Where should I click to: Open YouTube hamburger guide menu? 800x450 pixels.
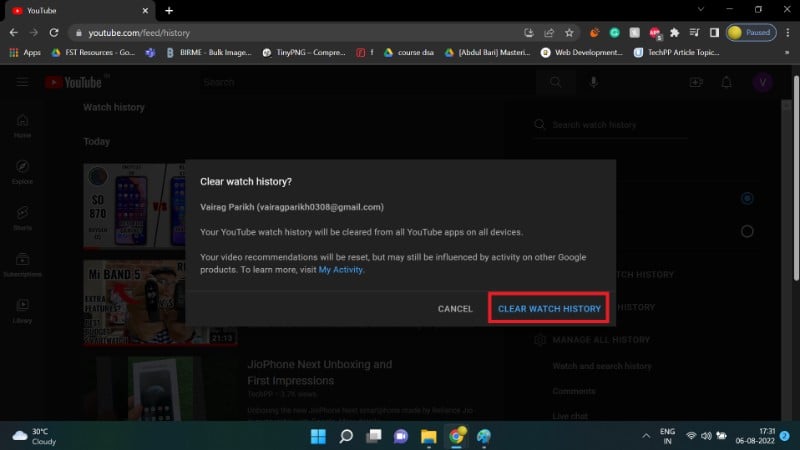point(22,82)
